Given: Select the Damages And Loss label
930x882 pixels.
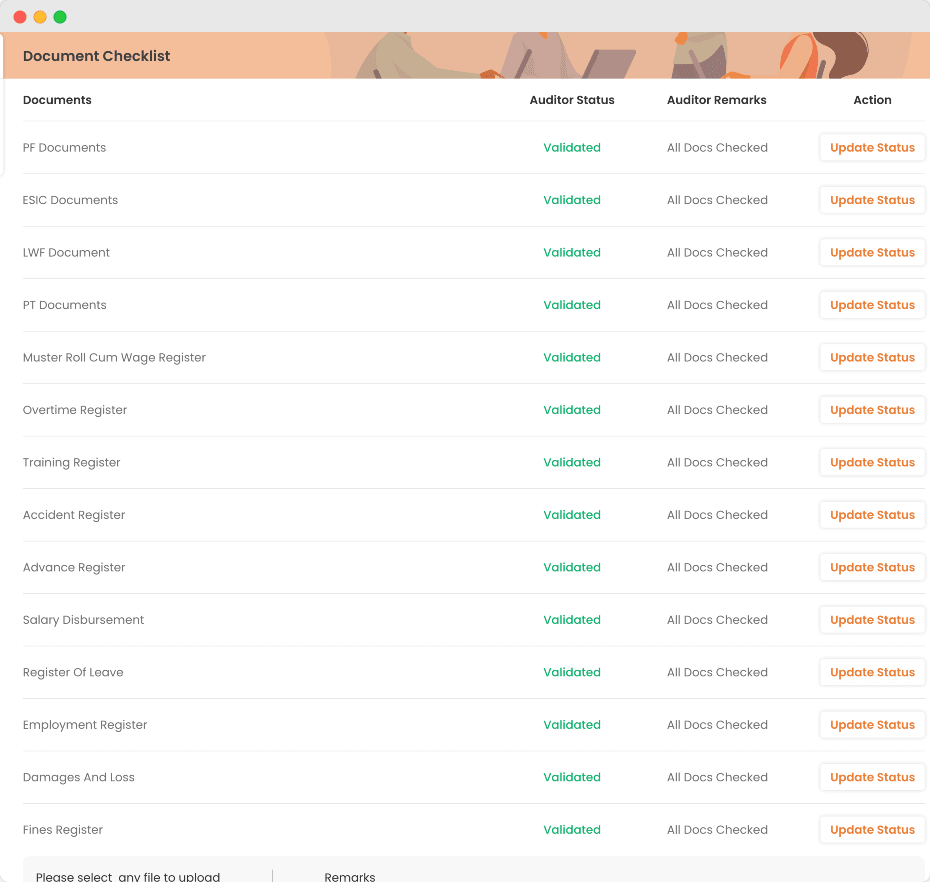Looking at the screenshot, I should [x=78, y=778].
